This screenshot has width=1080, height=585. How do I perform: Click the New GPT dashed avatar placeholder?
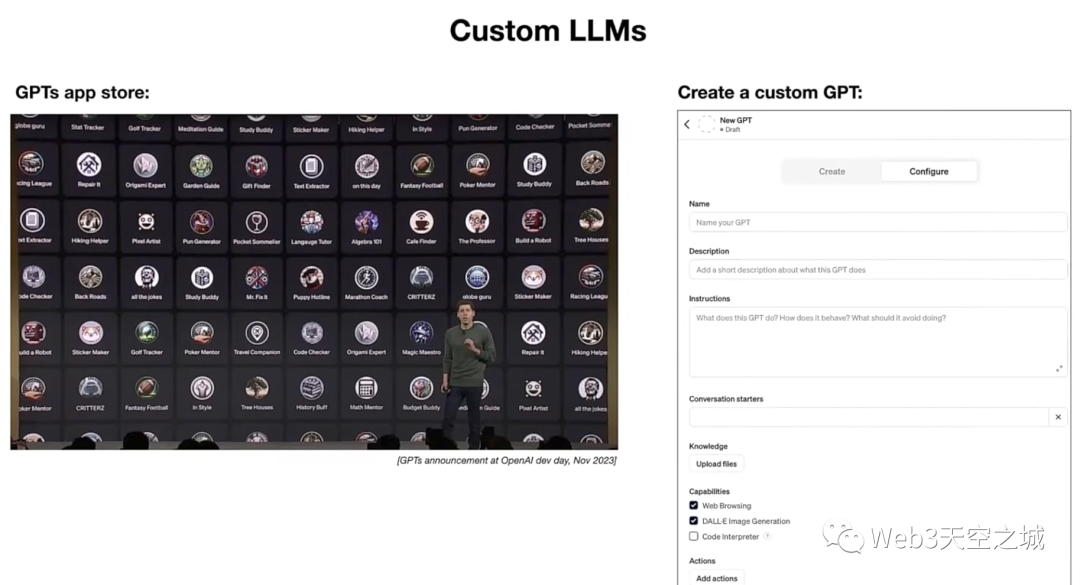707,124
